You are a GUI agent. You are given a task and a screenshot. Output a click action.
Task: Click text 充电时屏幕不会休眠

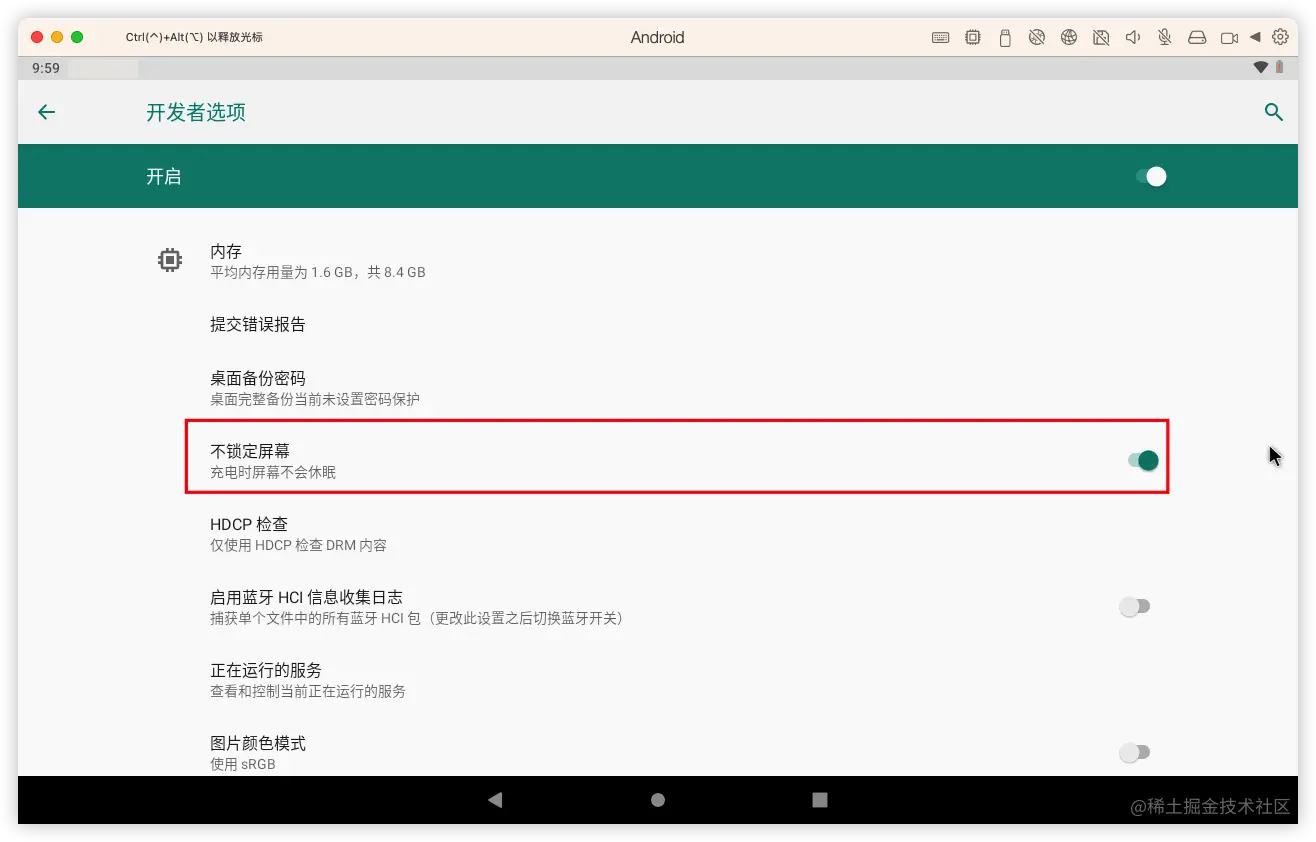273,472
